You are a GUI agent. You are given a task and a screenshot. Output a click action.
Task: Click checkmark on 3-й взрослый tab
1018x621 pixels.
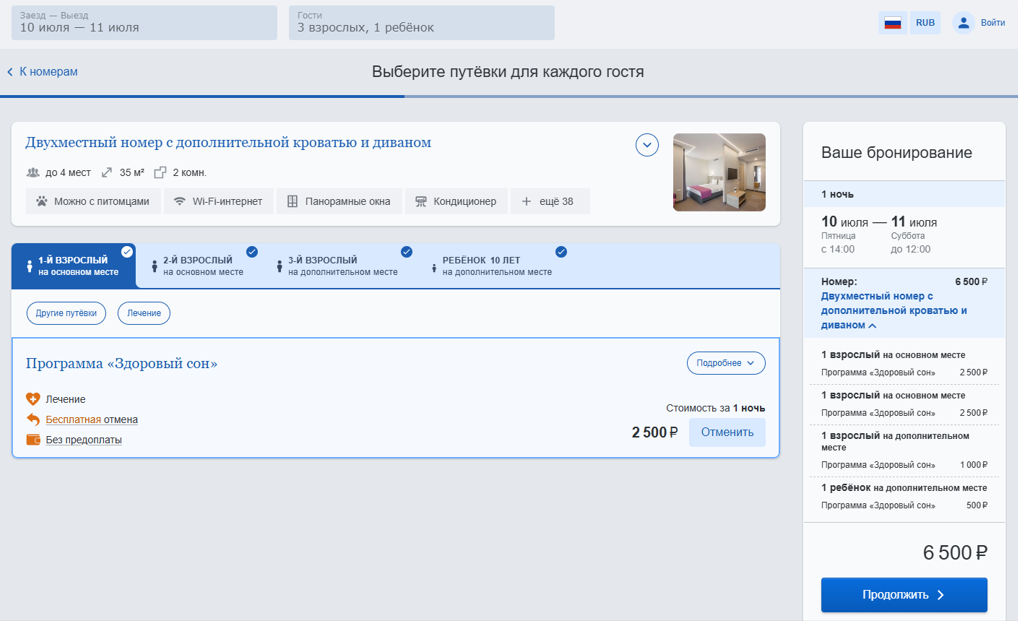(406, 252)
